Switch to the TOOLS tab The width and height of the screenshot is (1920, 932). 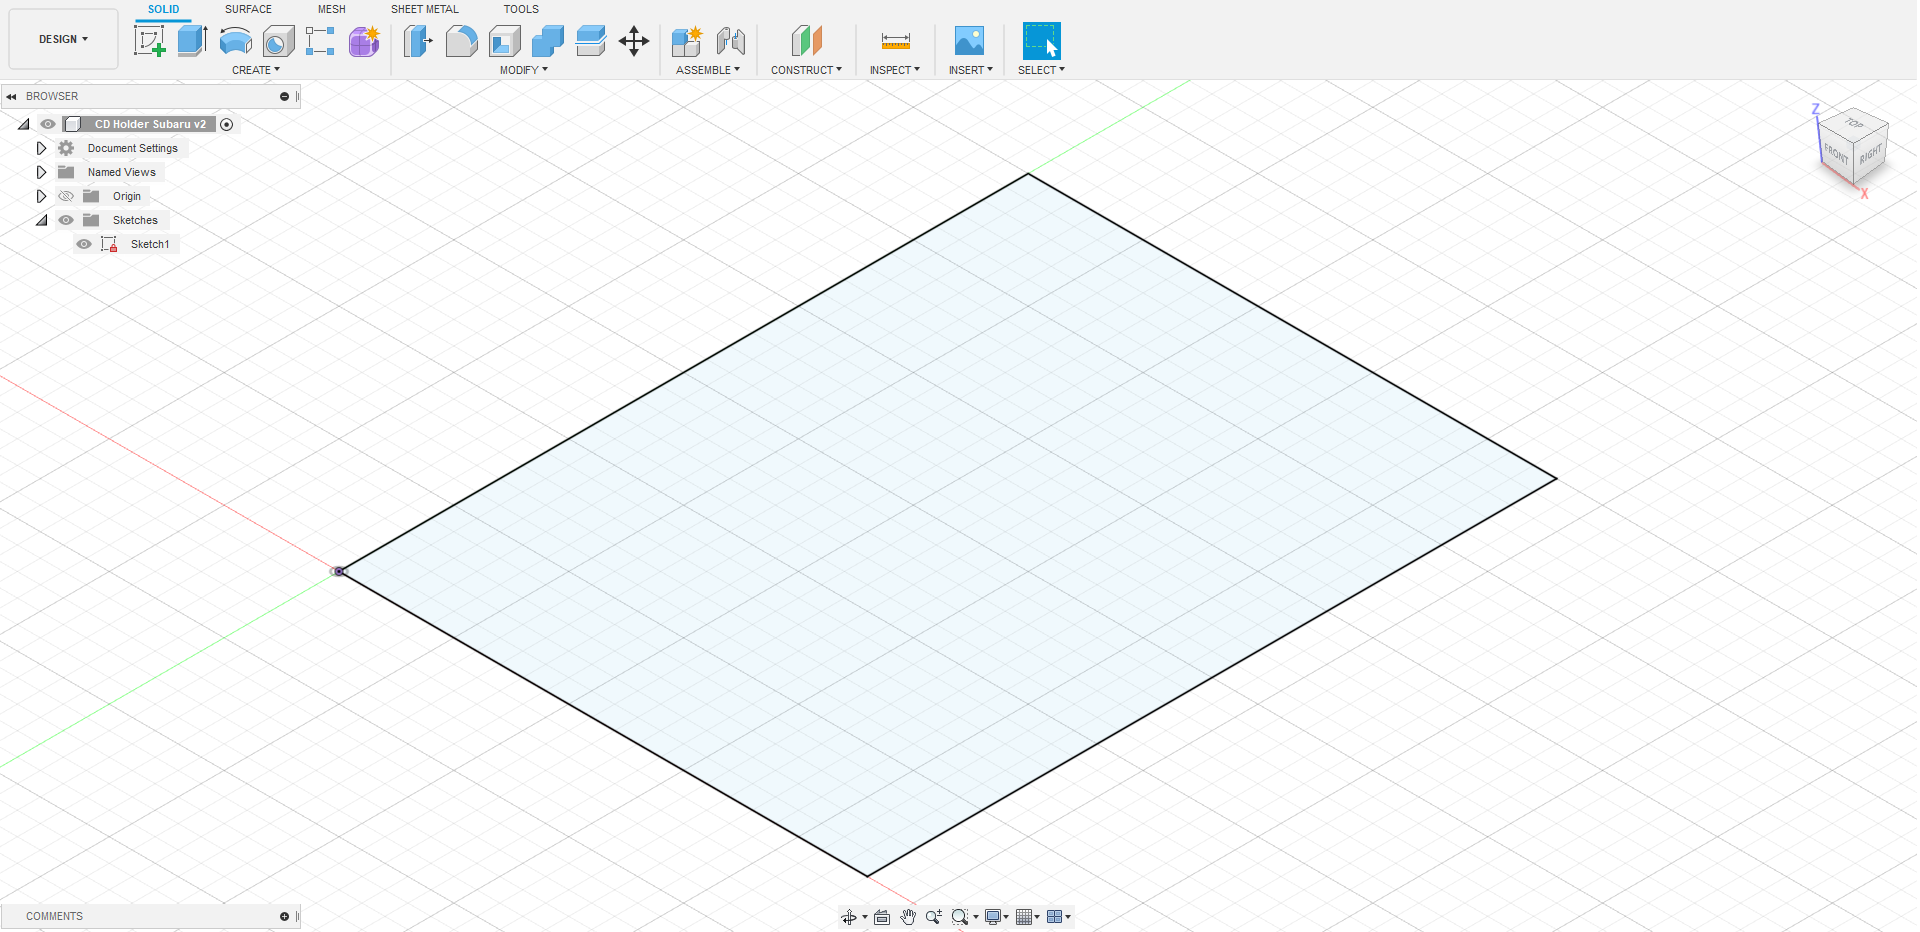[x=521, y=9]
